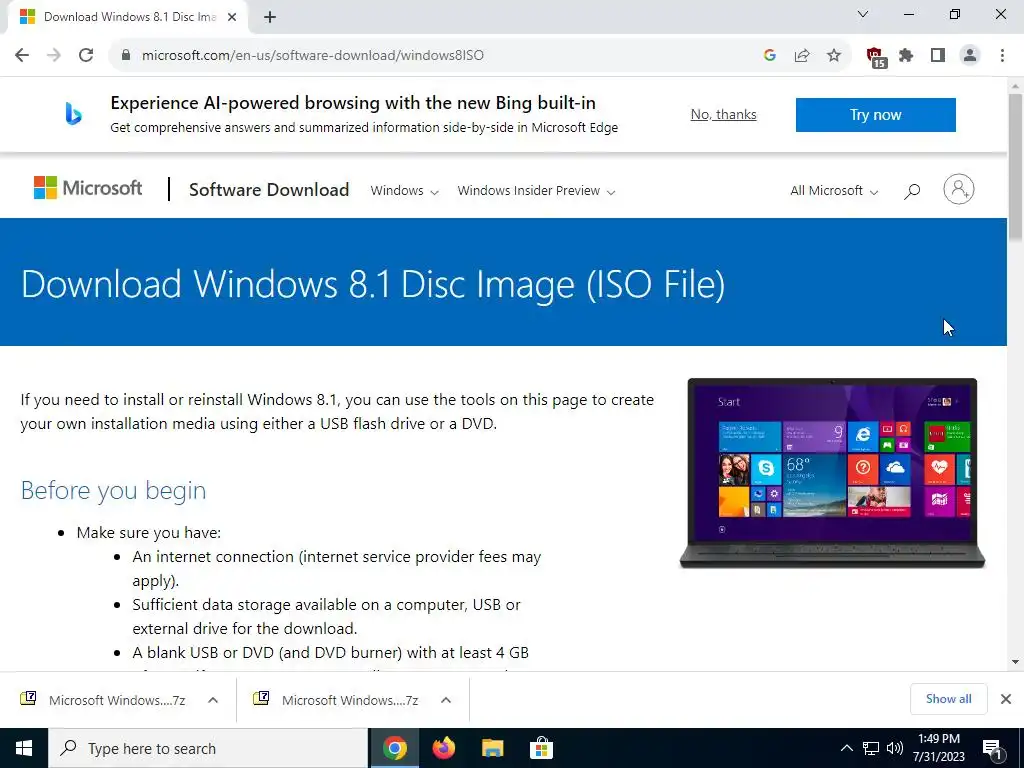The width and height of the screenshot is (1024, 768).
Task: Open the Chrome profile avatar
Action: click(x=970, y=55)
